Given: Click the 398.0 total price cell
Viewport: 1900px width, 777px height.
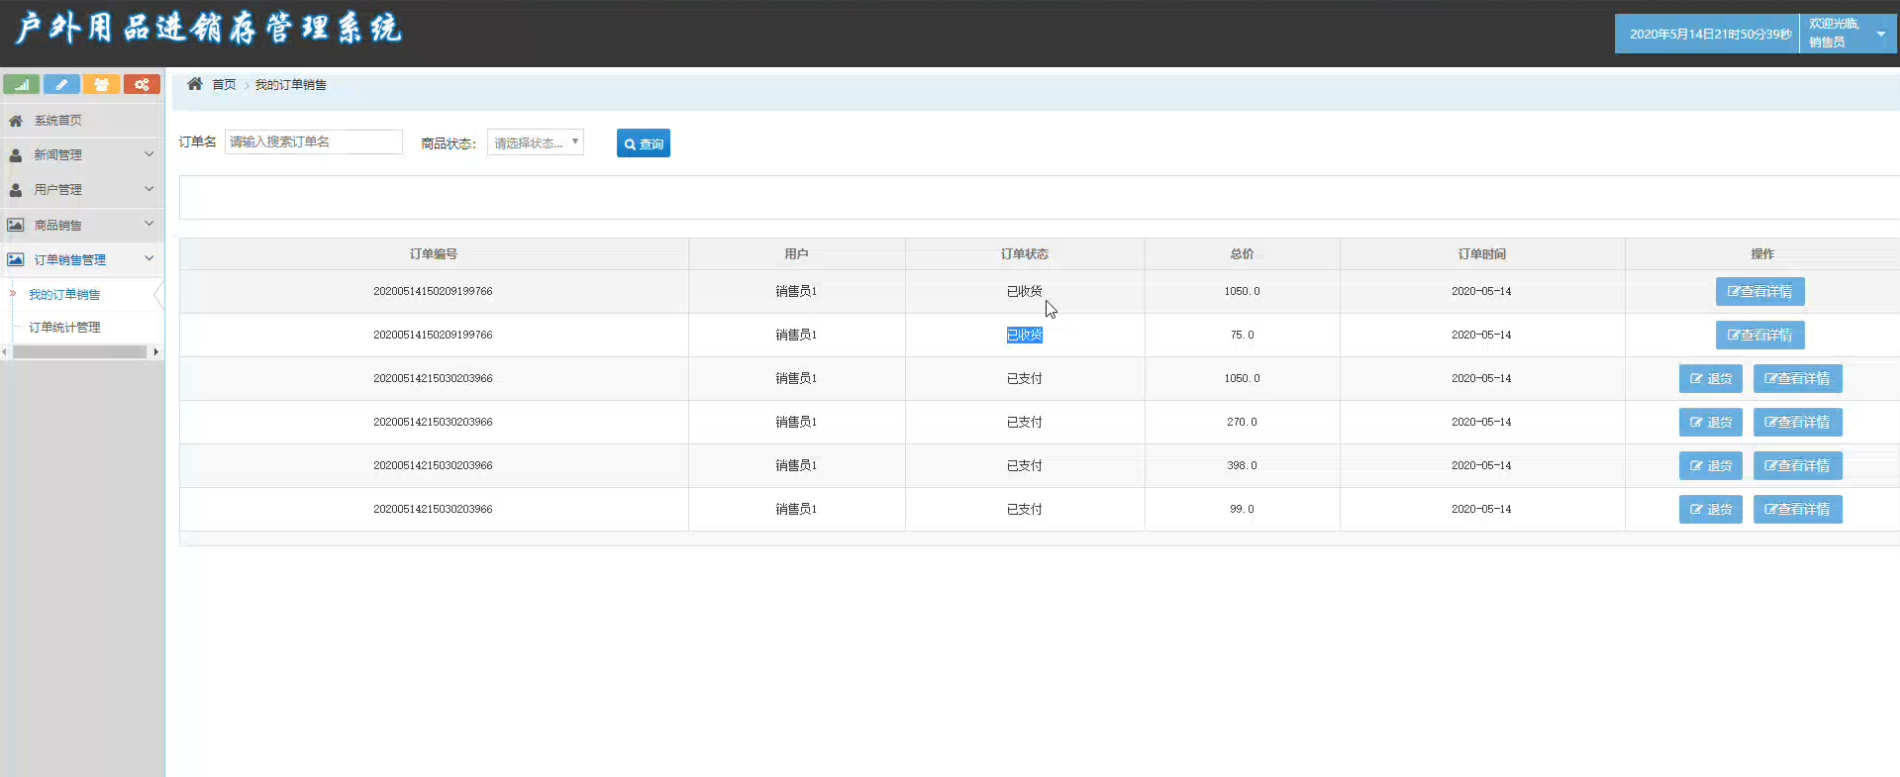Looking at the screenshot, I should tap(1242, 466).
